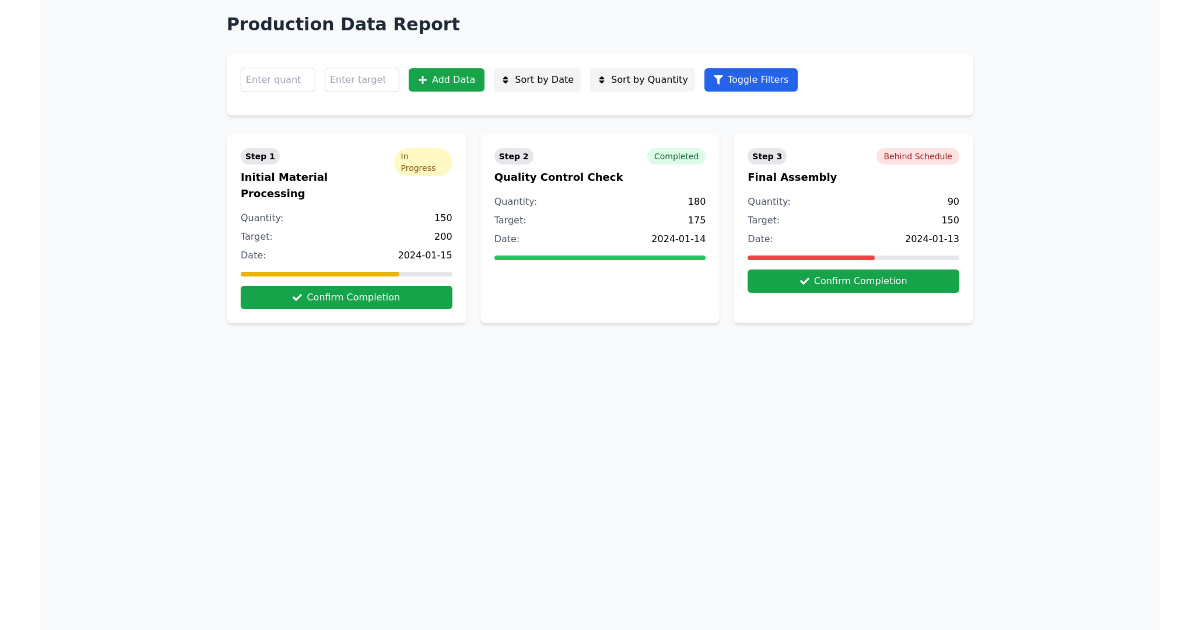Click the sort arrows icon beside Sort by Quantity
Viewport: 1200px width, 630px height.
pos(601,80)
